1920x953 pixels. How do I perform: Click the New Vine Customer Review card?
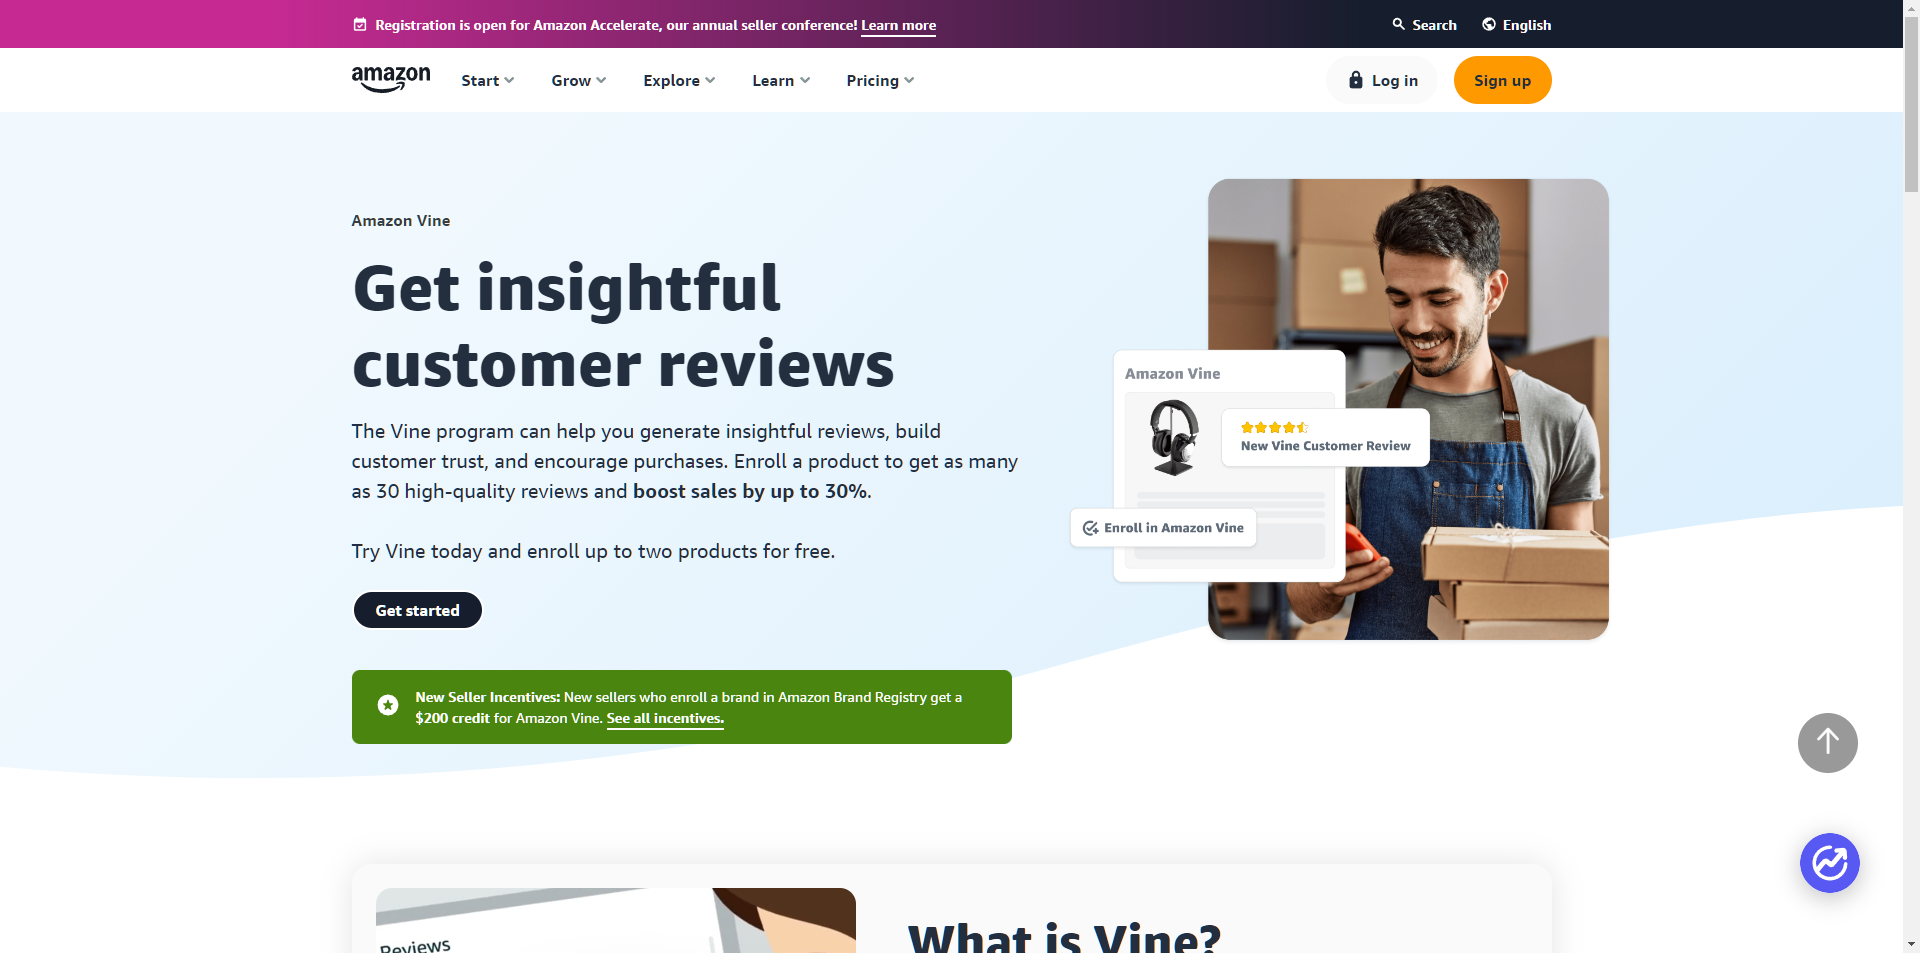tap(1325, 437)
